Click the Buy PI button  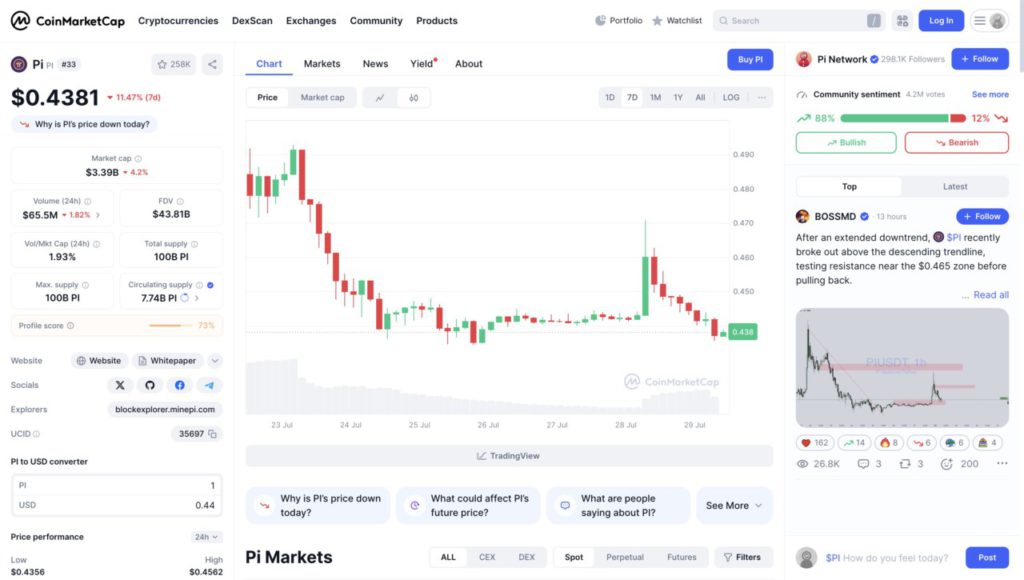(x=750, y=60)
